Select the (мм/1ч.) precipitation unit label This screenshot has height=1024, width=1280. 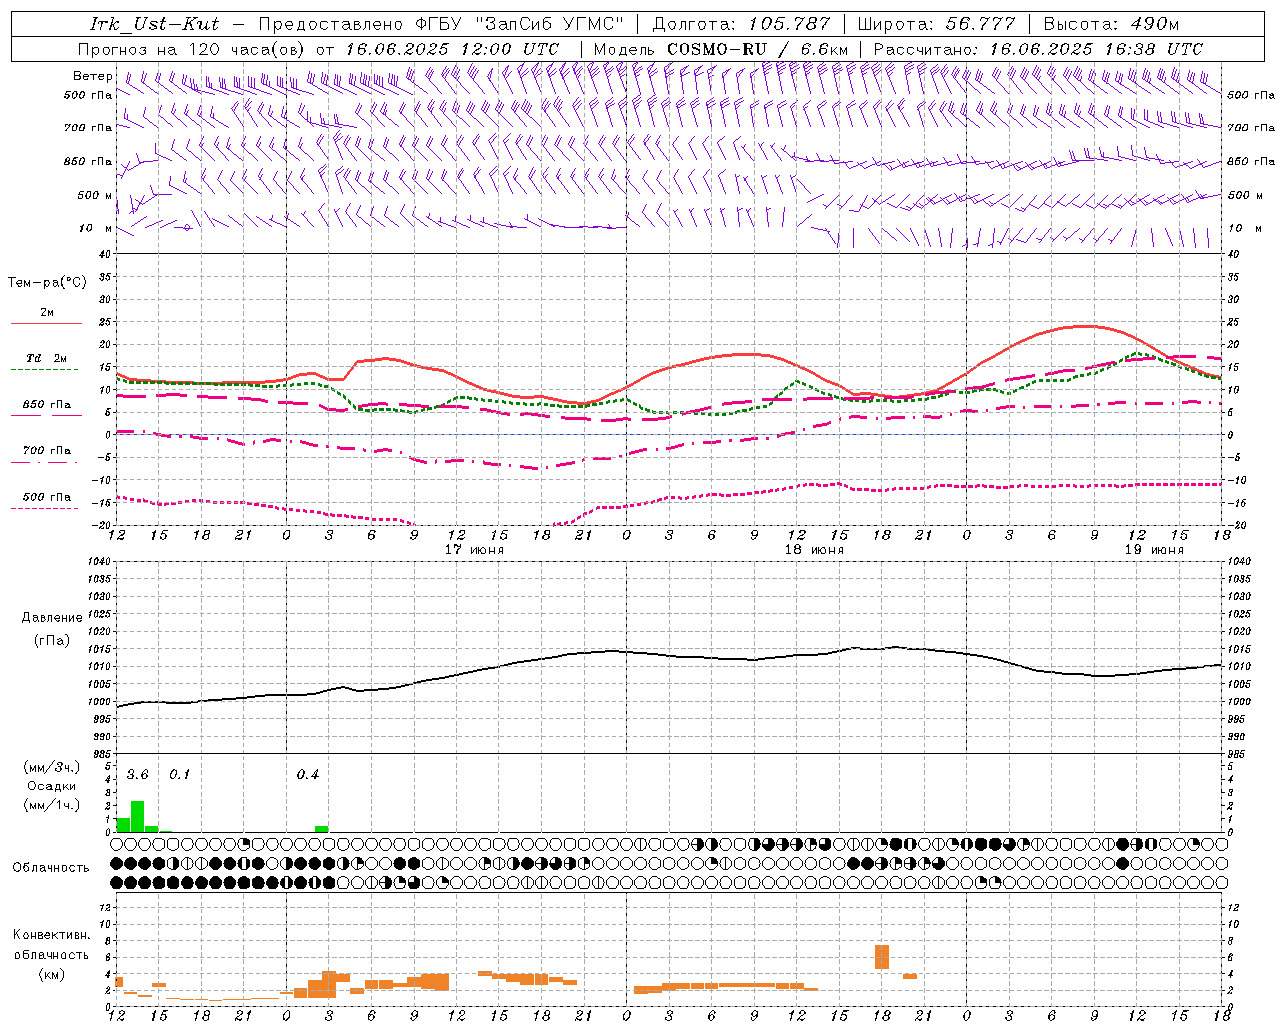click(x=52, y=805)
